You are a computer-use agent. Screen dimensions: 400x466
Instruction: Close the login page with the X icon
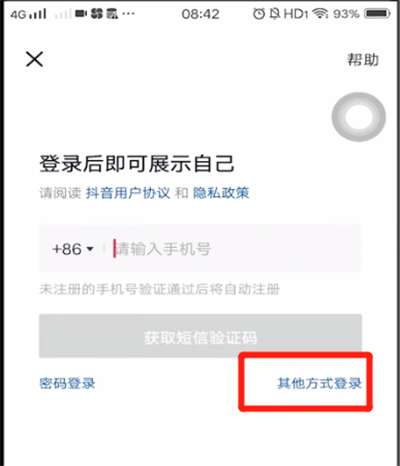click(34, 59)
